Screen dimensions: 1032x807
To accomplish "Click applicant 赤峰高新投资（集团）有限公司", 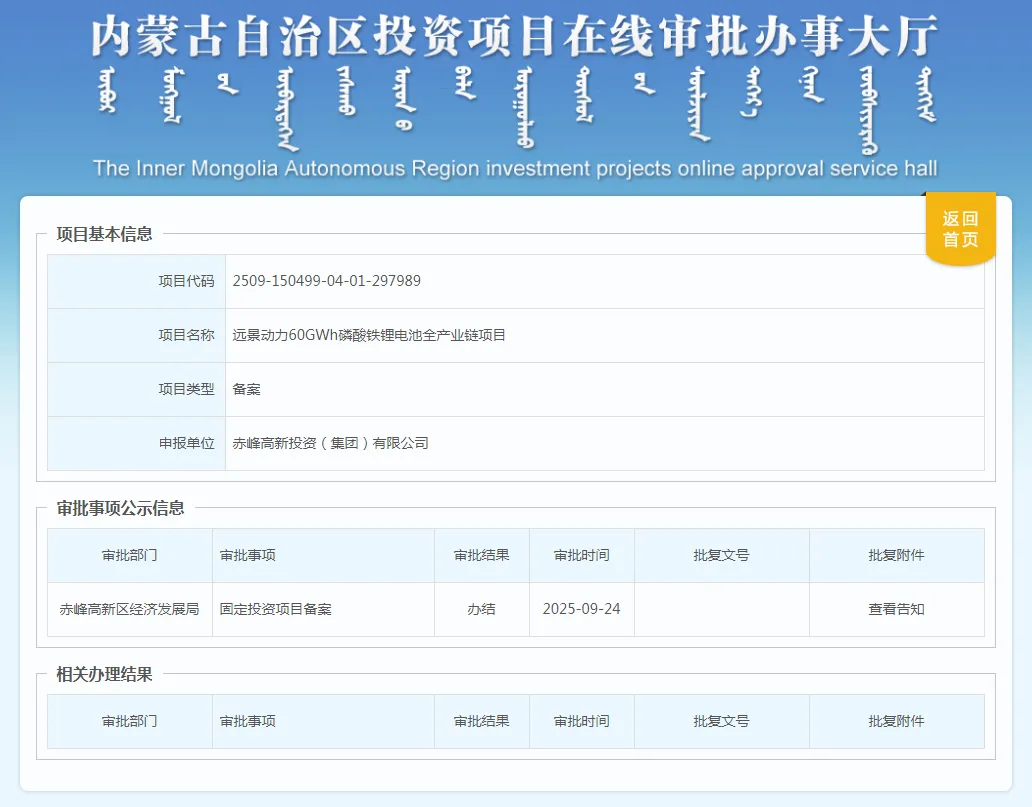I will [330, 443].
